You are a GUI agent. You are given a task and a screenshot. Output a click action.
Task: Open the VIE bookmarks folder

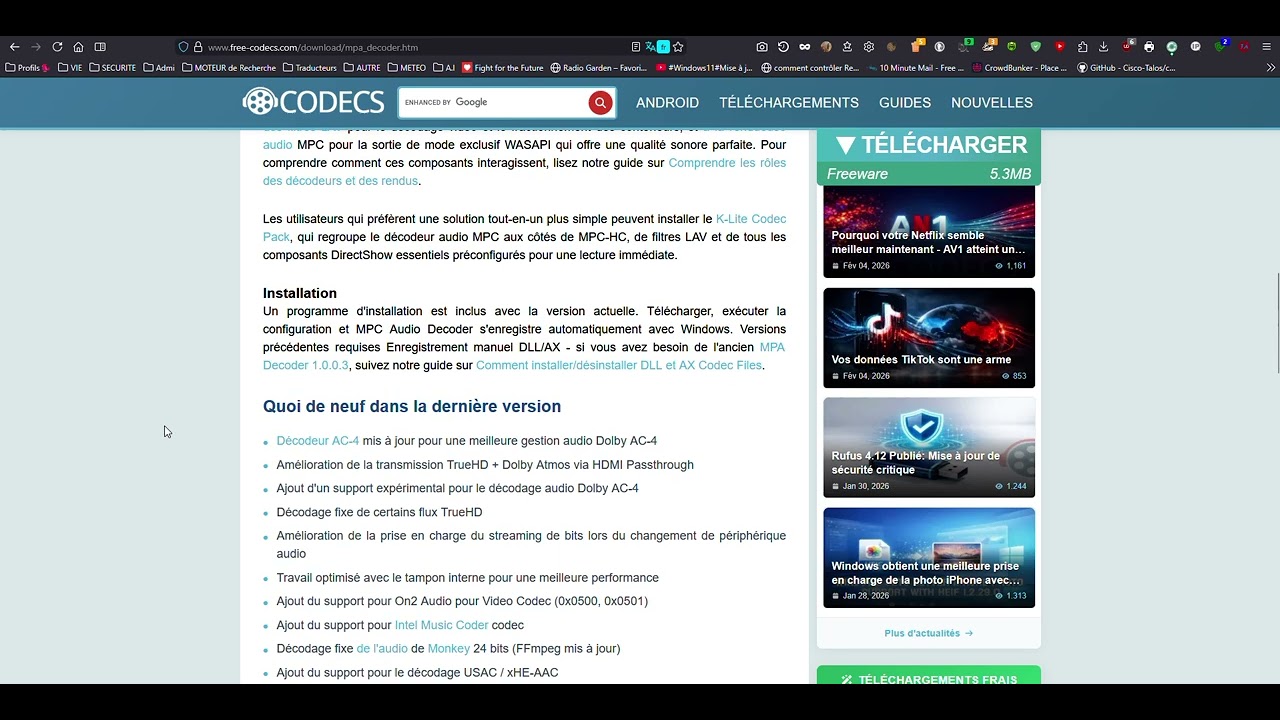coord(70,68)
